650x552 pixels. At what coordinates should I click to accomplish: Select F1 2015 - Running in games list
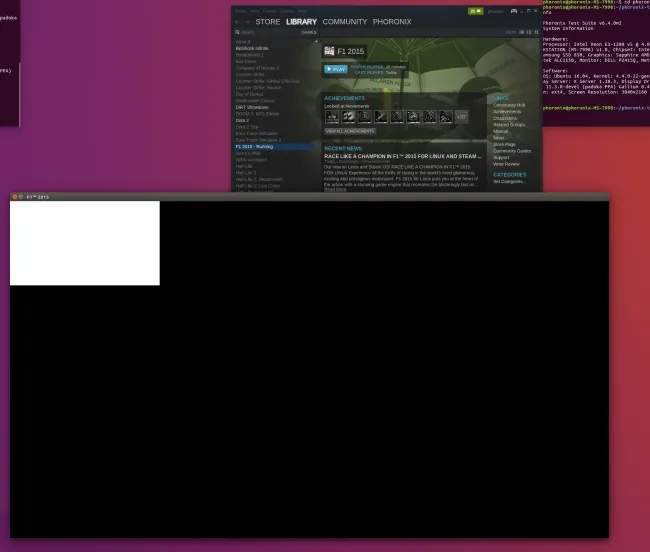pos(274,147)
